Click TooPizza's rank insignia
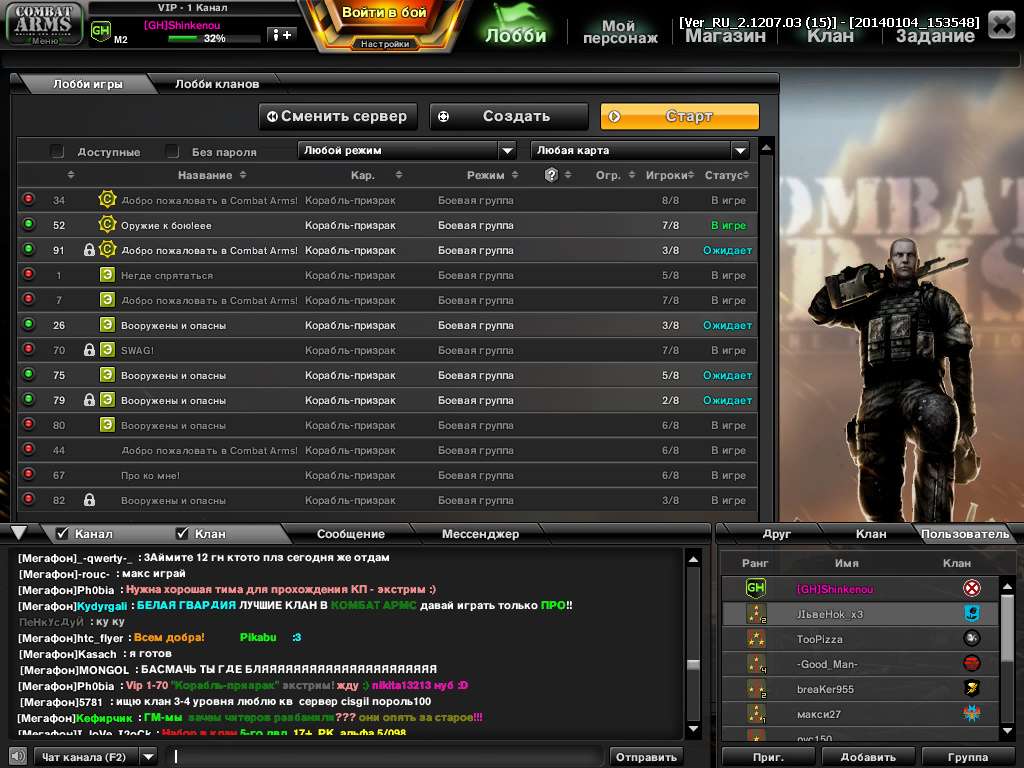Viewport: 1024px width, 768px height. pos(756,638)
